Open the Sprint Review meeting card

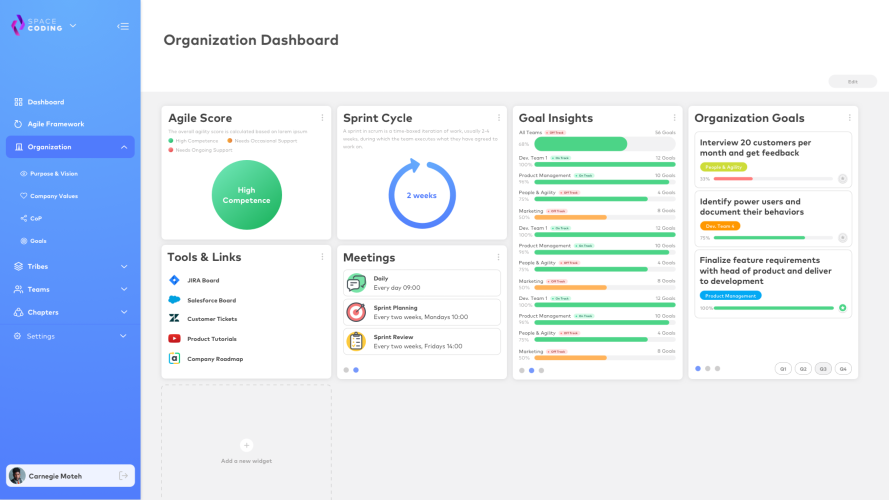pos(422,341)
